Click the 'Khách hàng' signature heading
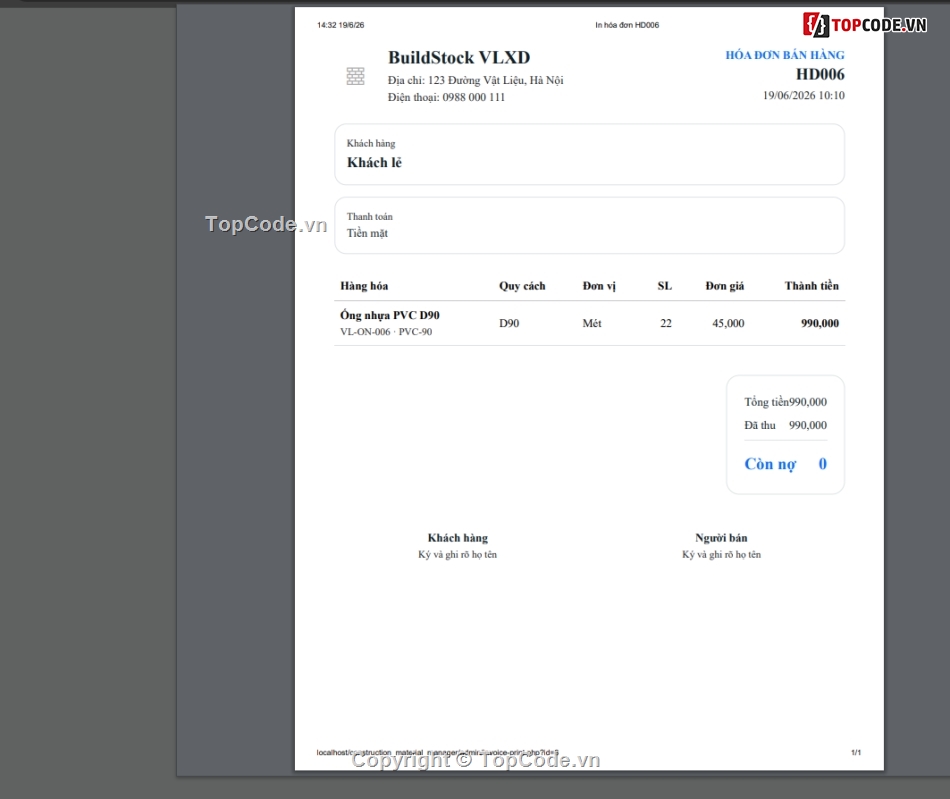The height and width of the screenshot is (799, 950). click(457, 538)
